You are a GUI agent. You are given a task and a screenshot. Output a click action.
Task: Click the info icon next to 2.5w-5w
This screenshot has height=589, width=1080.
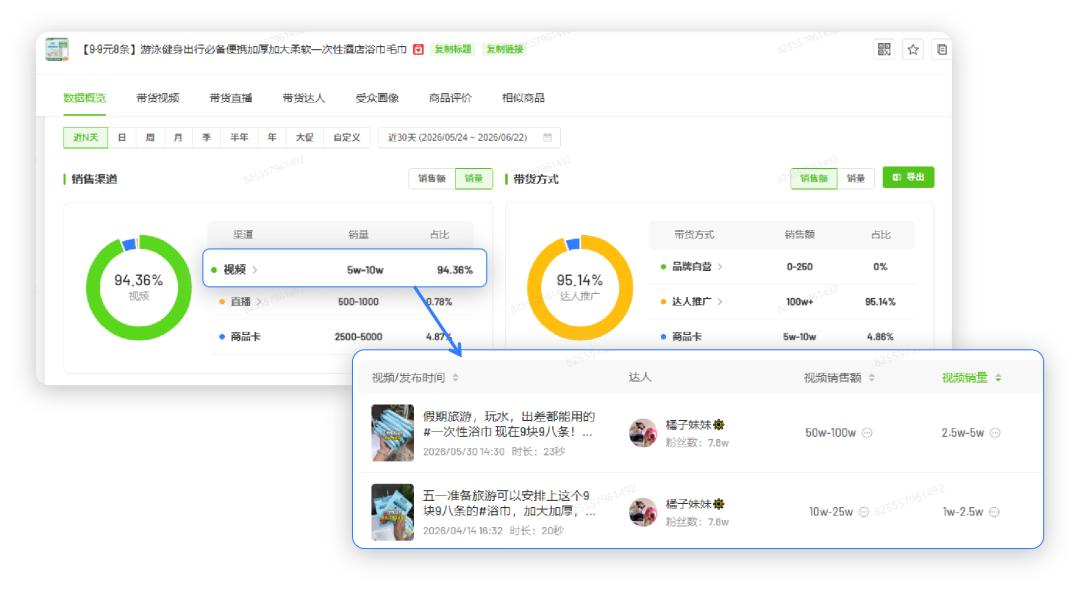(995, 433)
